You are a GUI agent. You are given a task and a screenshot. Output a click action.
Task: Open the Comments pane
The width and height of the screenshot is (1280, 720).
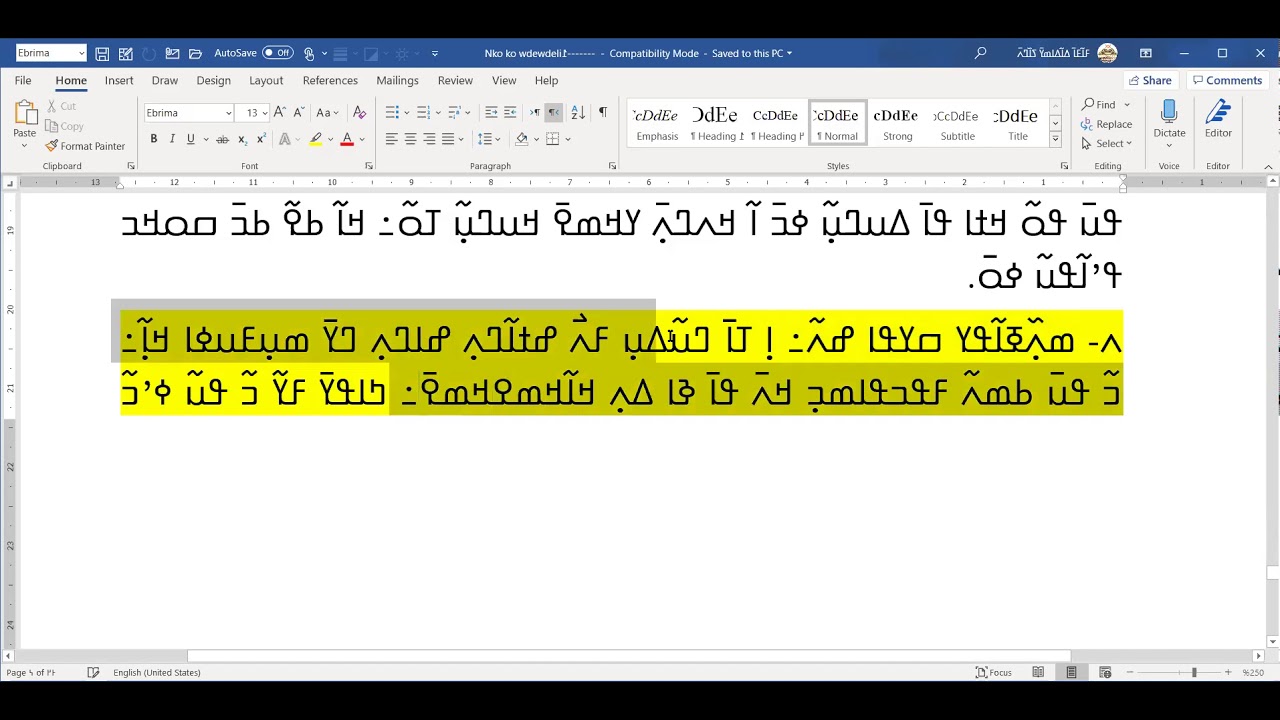pos(1227,80)
